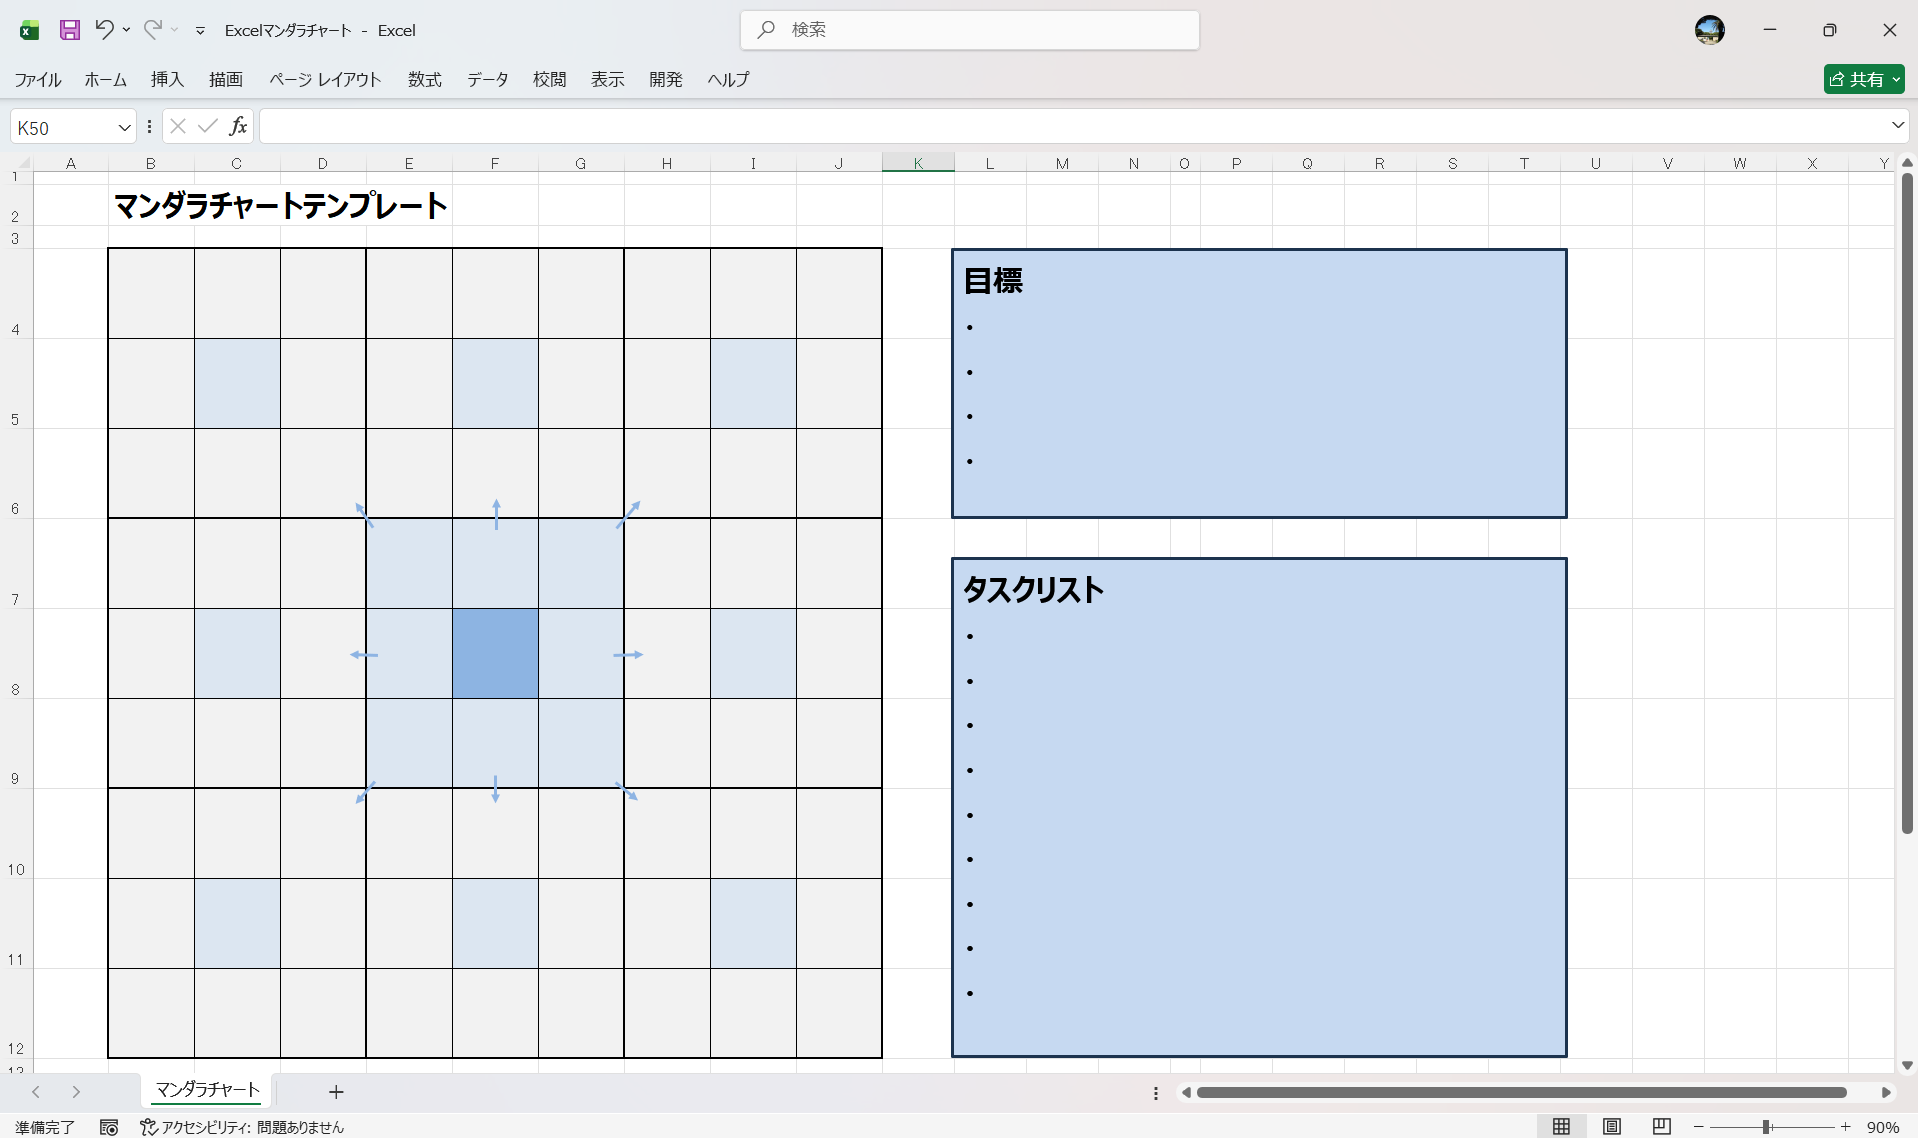Click the Undo arrow icon
The image size is (1918, 1138).
[103, 30]
